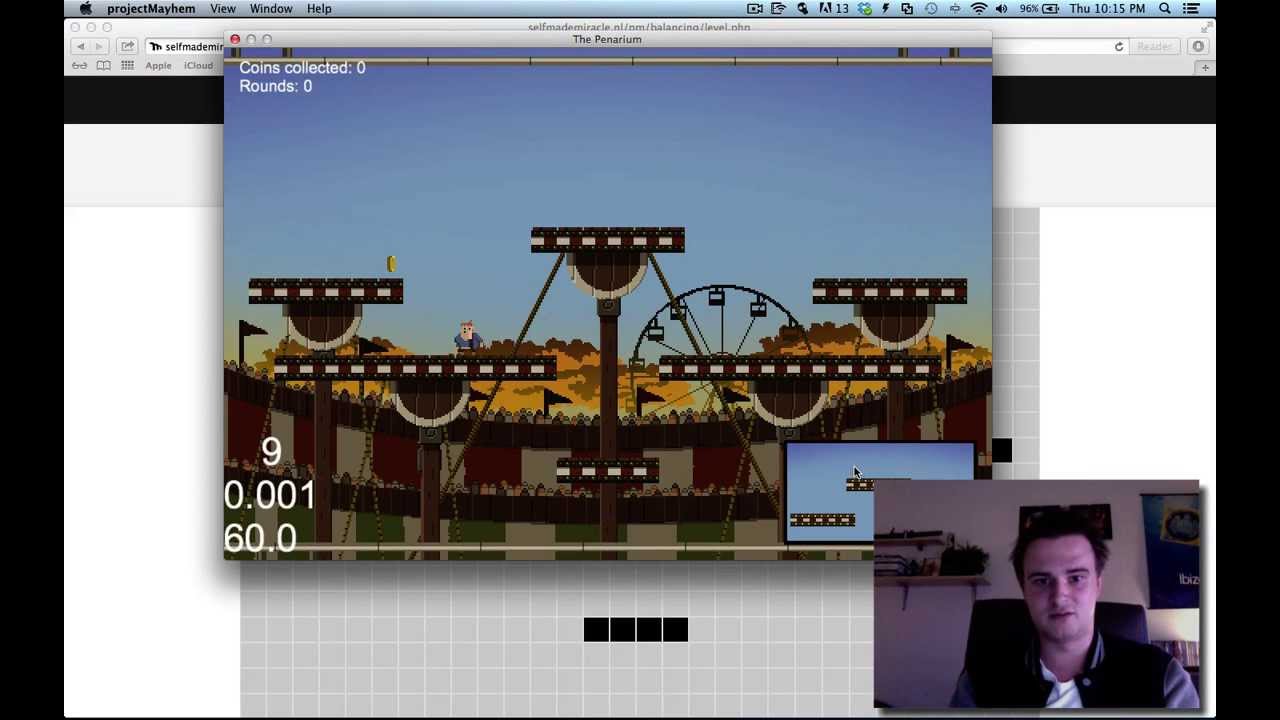
Task: Click the Safari Reader button
Action: [1153, 47]
